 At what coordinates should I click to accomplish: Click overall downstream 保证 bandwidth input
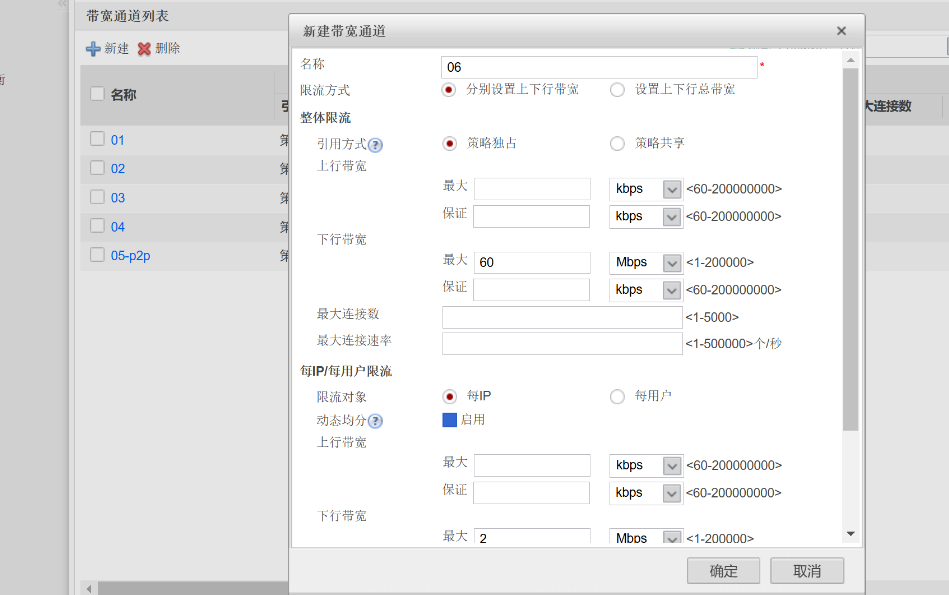(x=531, y=290)
